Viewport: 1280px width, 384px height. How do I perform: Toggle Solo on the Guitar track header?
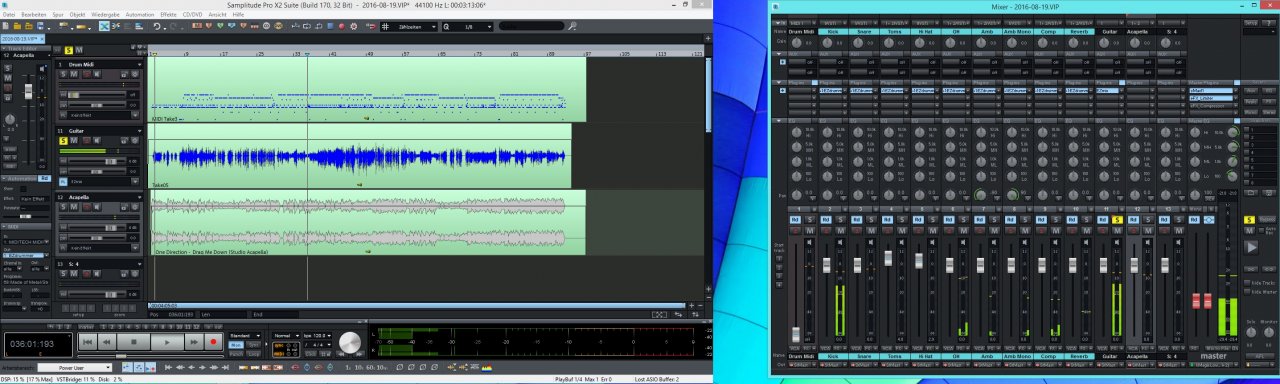point(63,140)
